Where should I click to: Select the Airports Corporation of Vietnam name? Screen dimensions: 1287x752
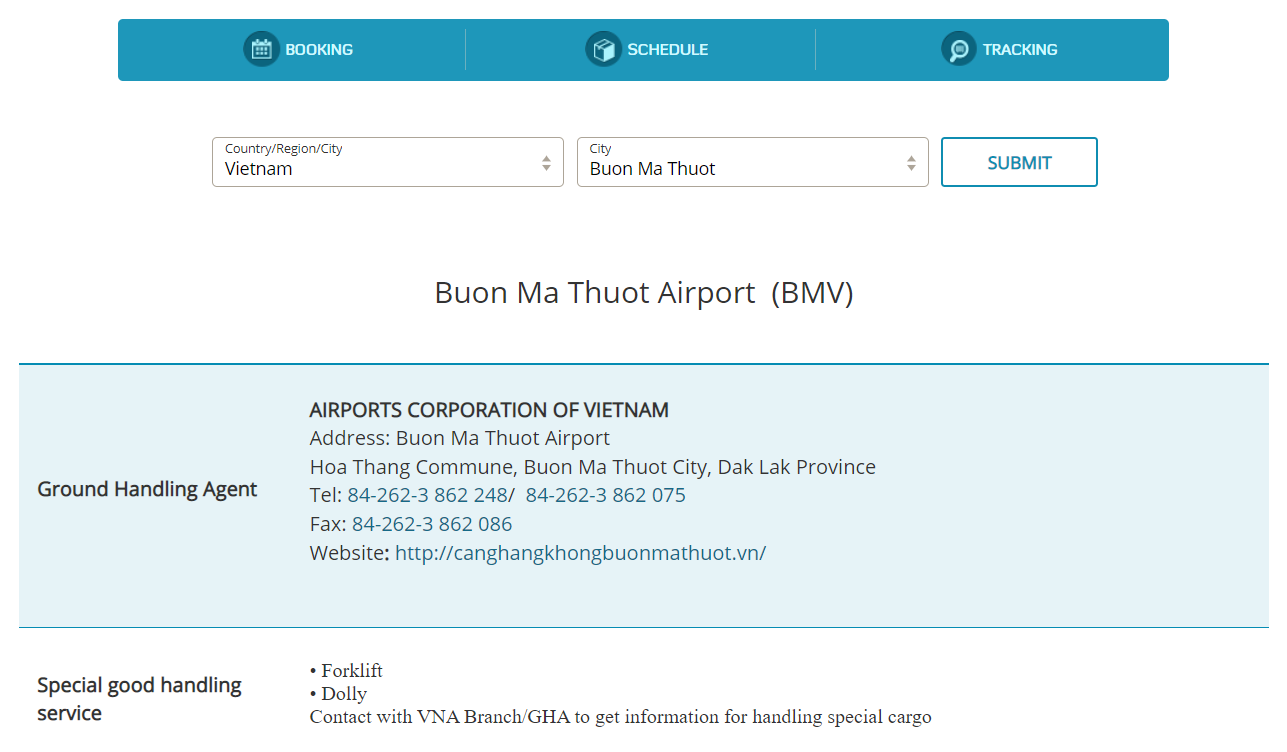pyautogui.click(x=489, y=410)
